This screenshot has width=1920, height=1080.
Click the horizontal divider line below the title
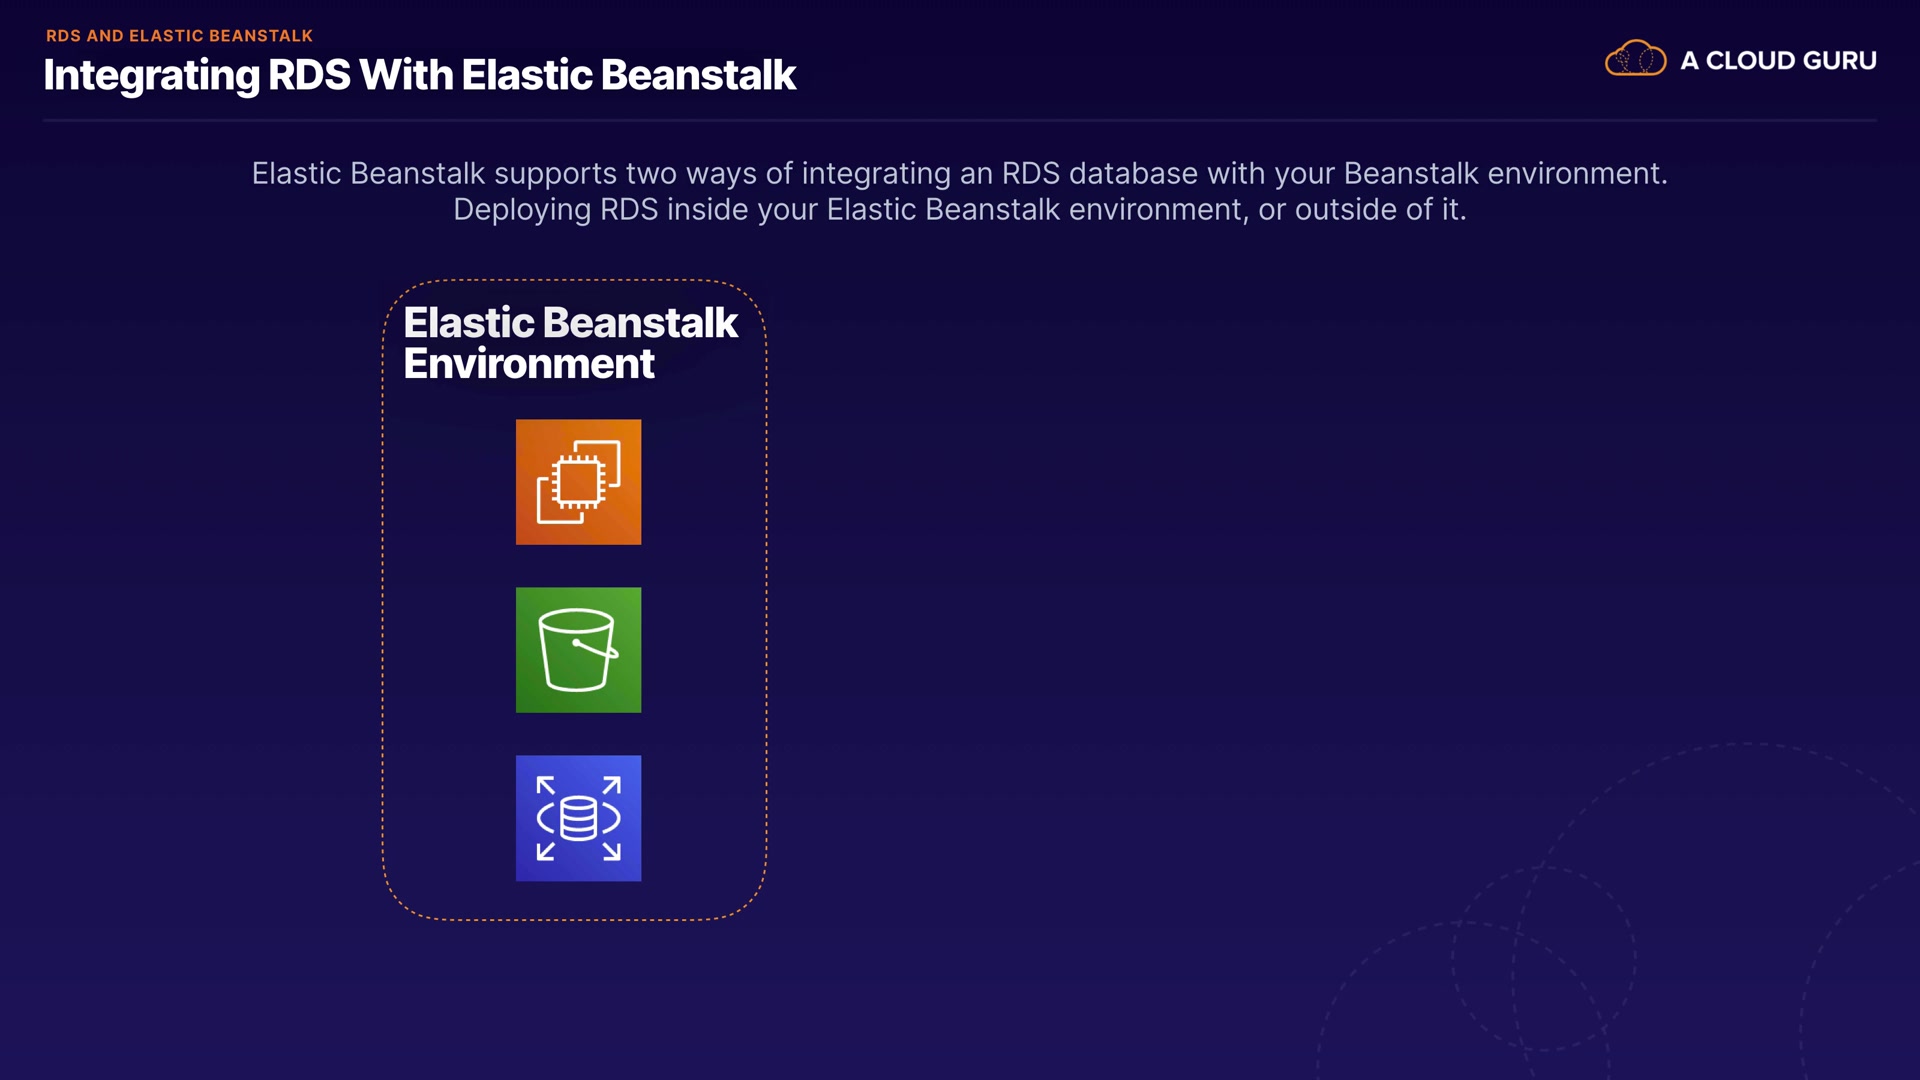tap(958, 120)
